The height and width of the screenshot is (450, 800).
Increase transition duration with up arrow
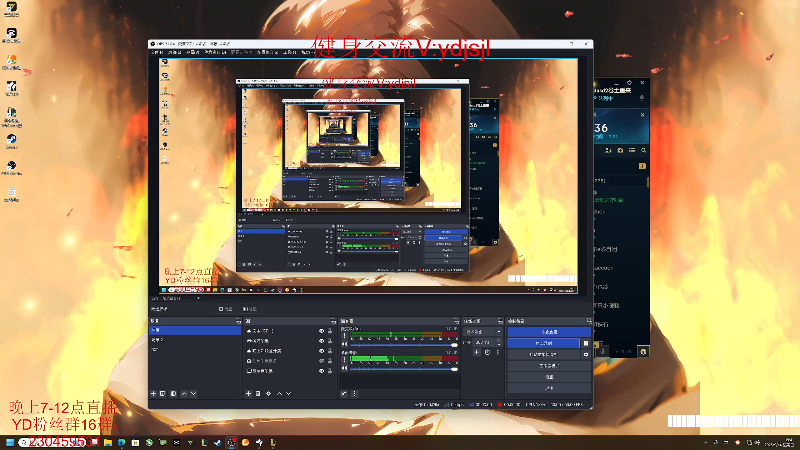498,340
